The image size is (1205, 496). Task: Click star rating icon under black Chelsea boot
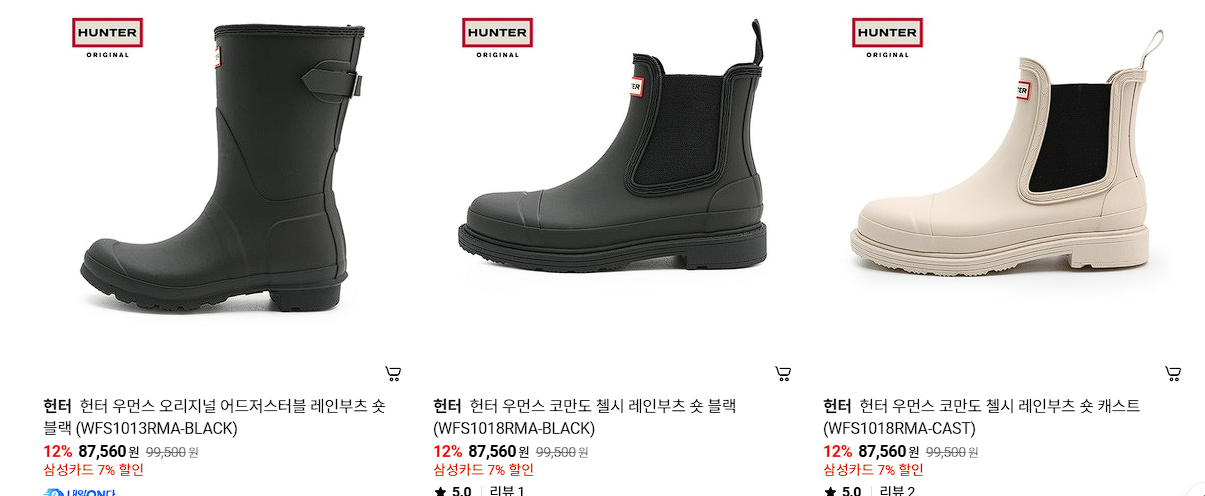coord(439,491)
